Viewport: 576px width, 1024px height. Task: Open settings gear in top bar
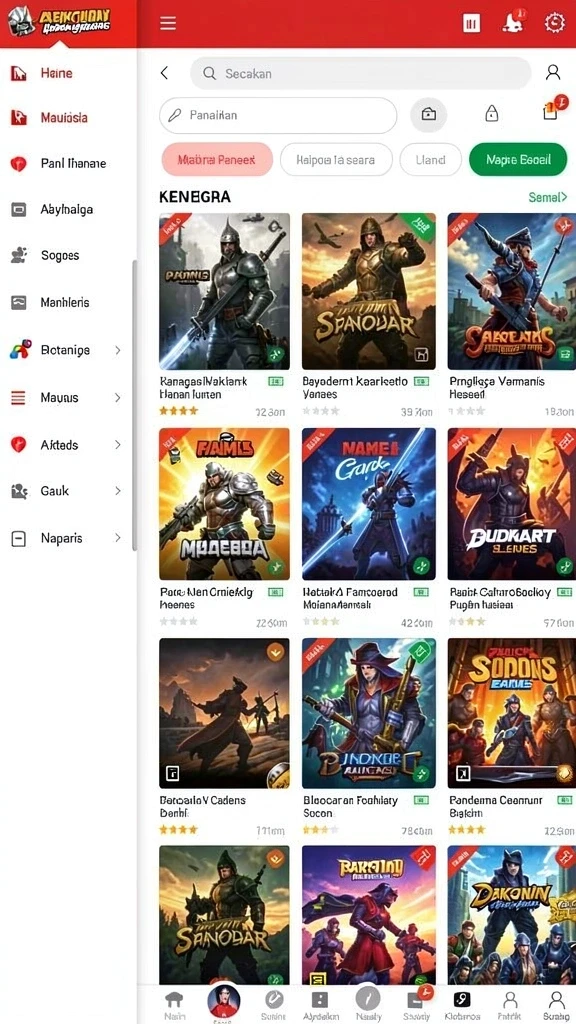click(x=554, y=23)
